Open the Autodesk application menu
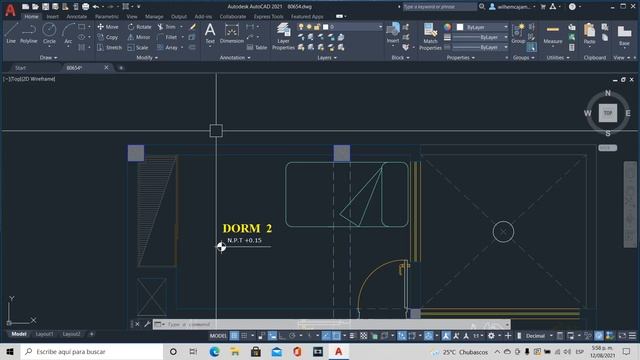The width and height of the screenshot is (640, 360). (10, 10)
